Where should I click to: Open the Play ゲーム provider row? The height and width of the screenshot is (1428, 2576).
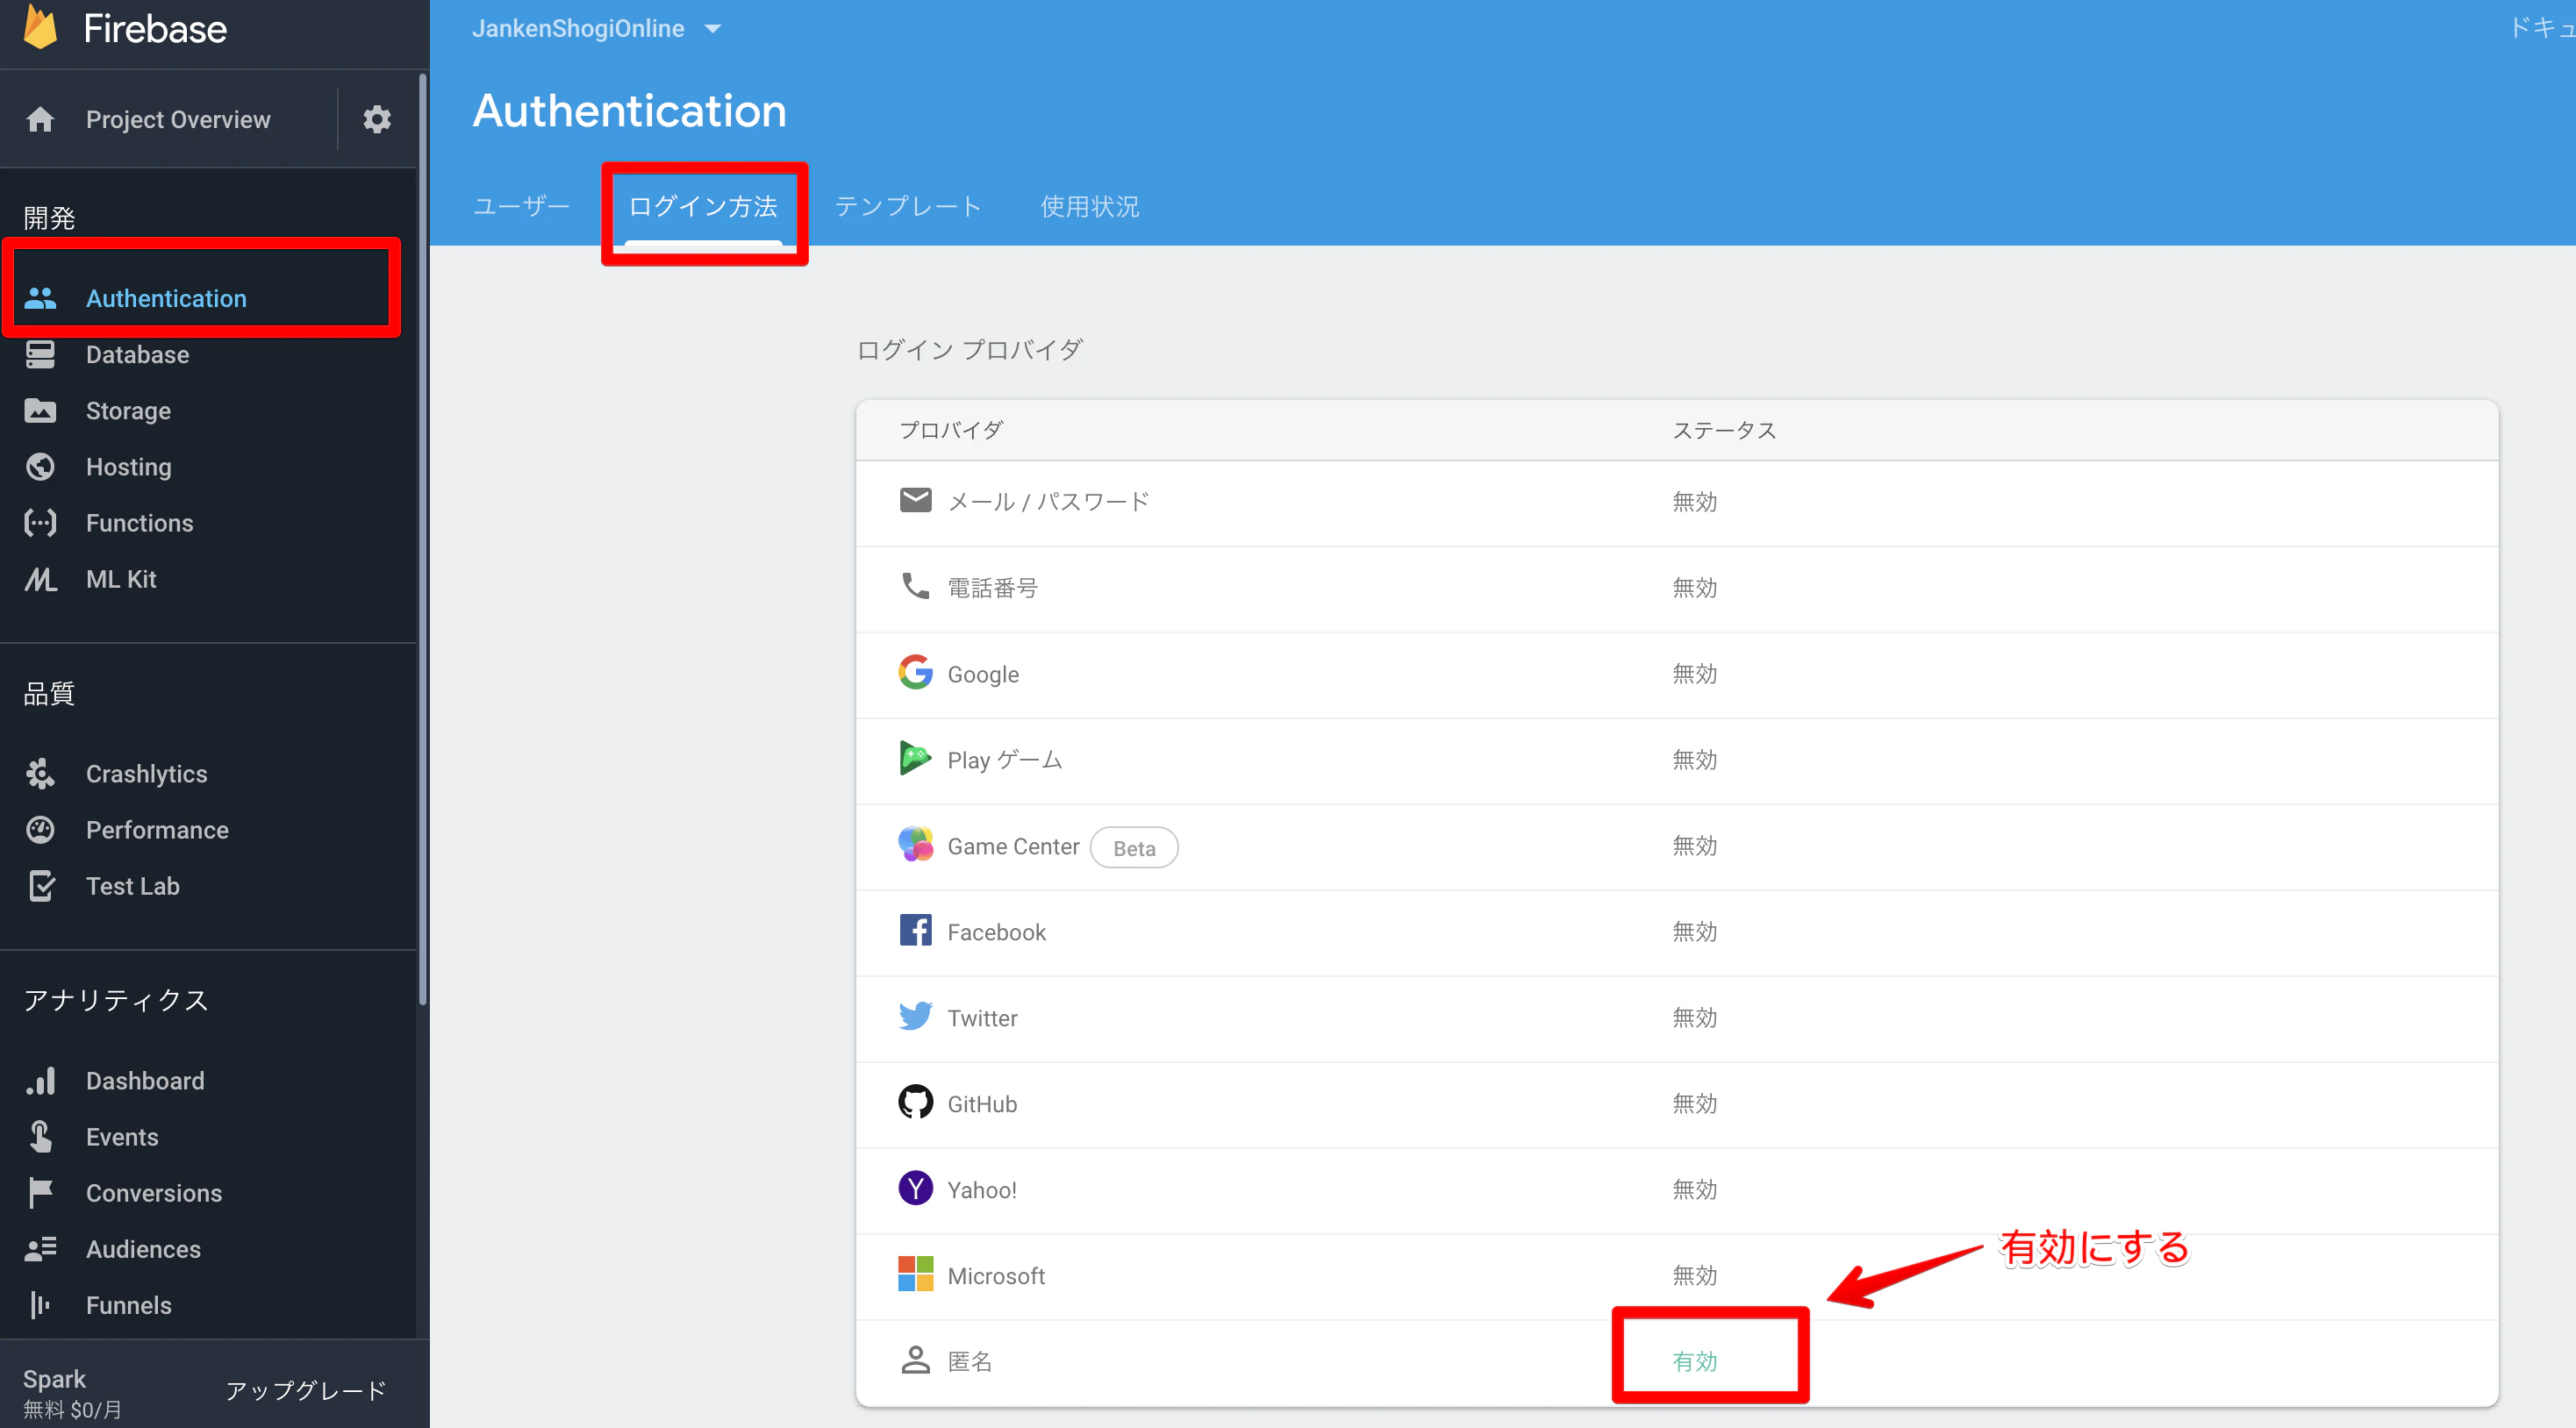click(1677, 760)
